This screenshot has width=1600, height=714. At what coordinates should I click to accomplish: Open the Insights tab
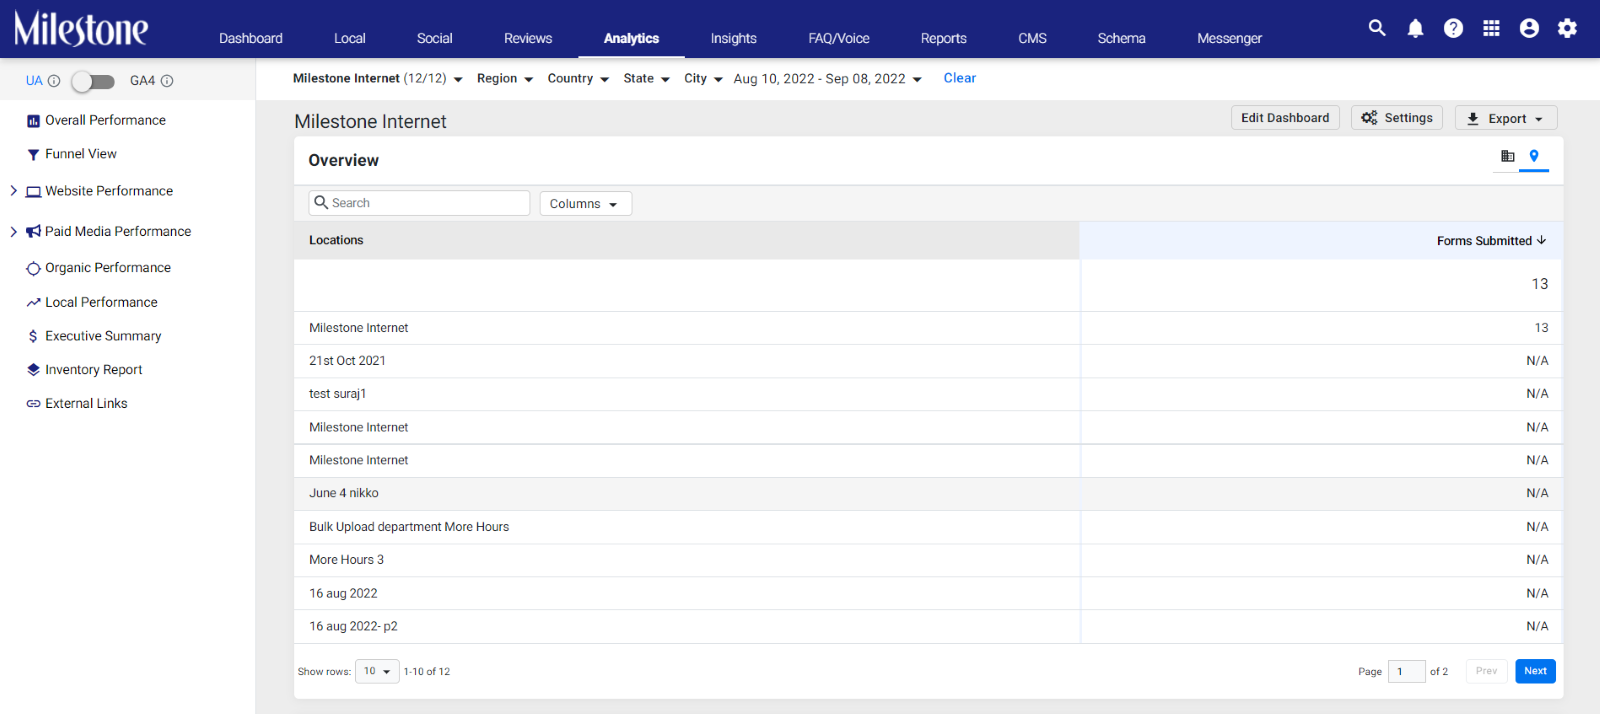[734, 38]
